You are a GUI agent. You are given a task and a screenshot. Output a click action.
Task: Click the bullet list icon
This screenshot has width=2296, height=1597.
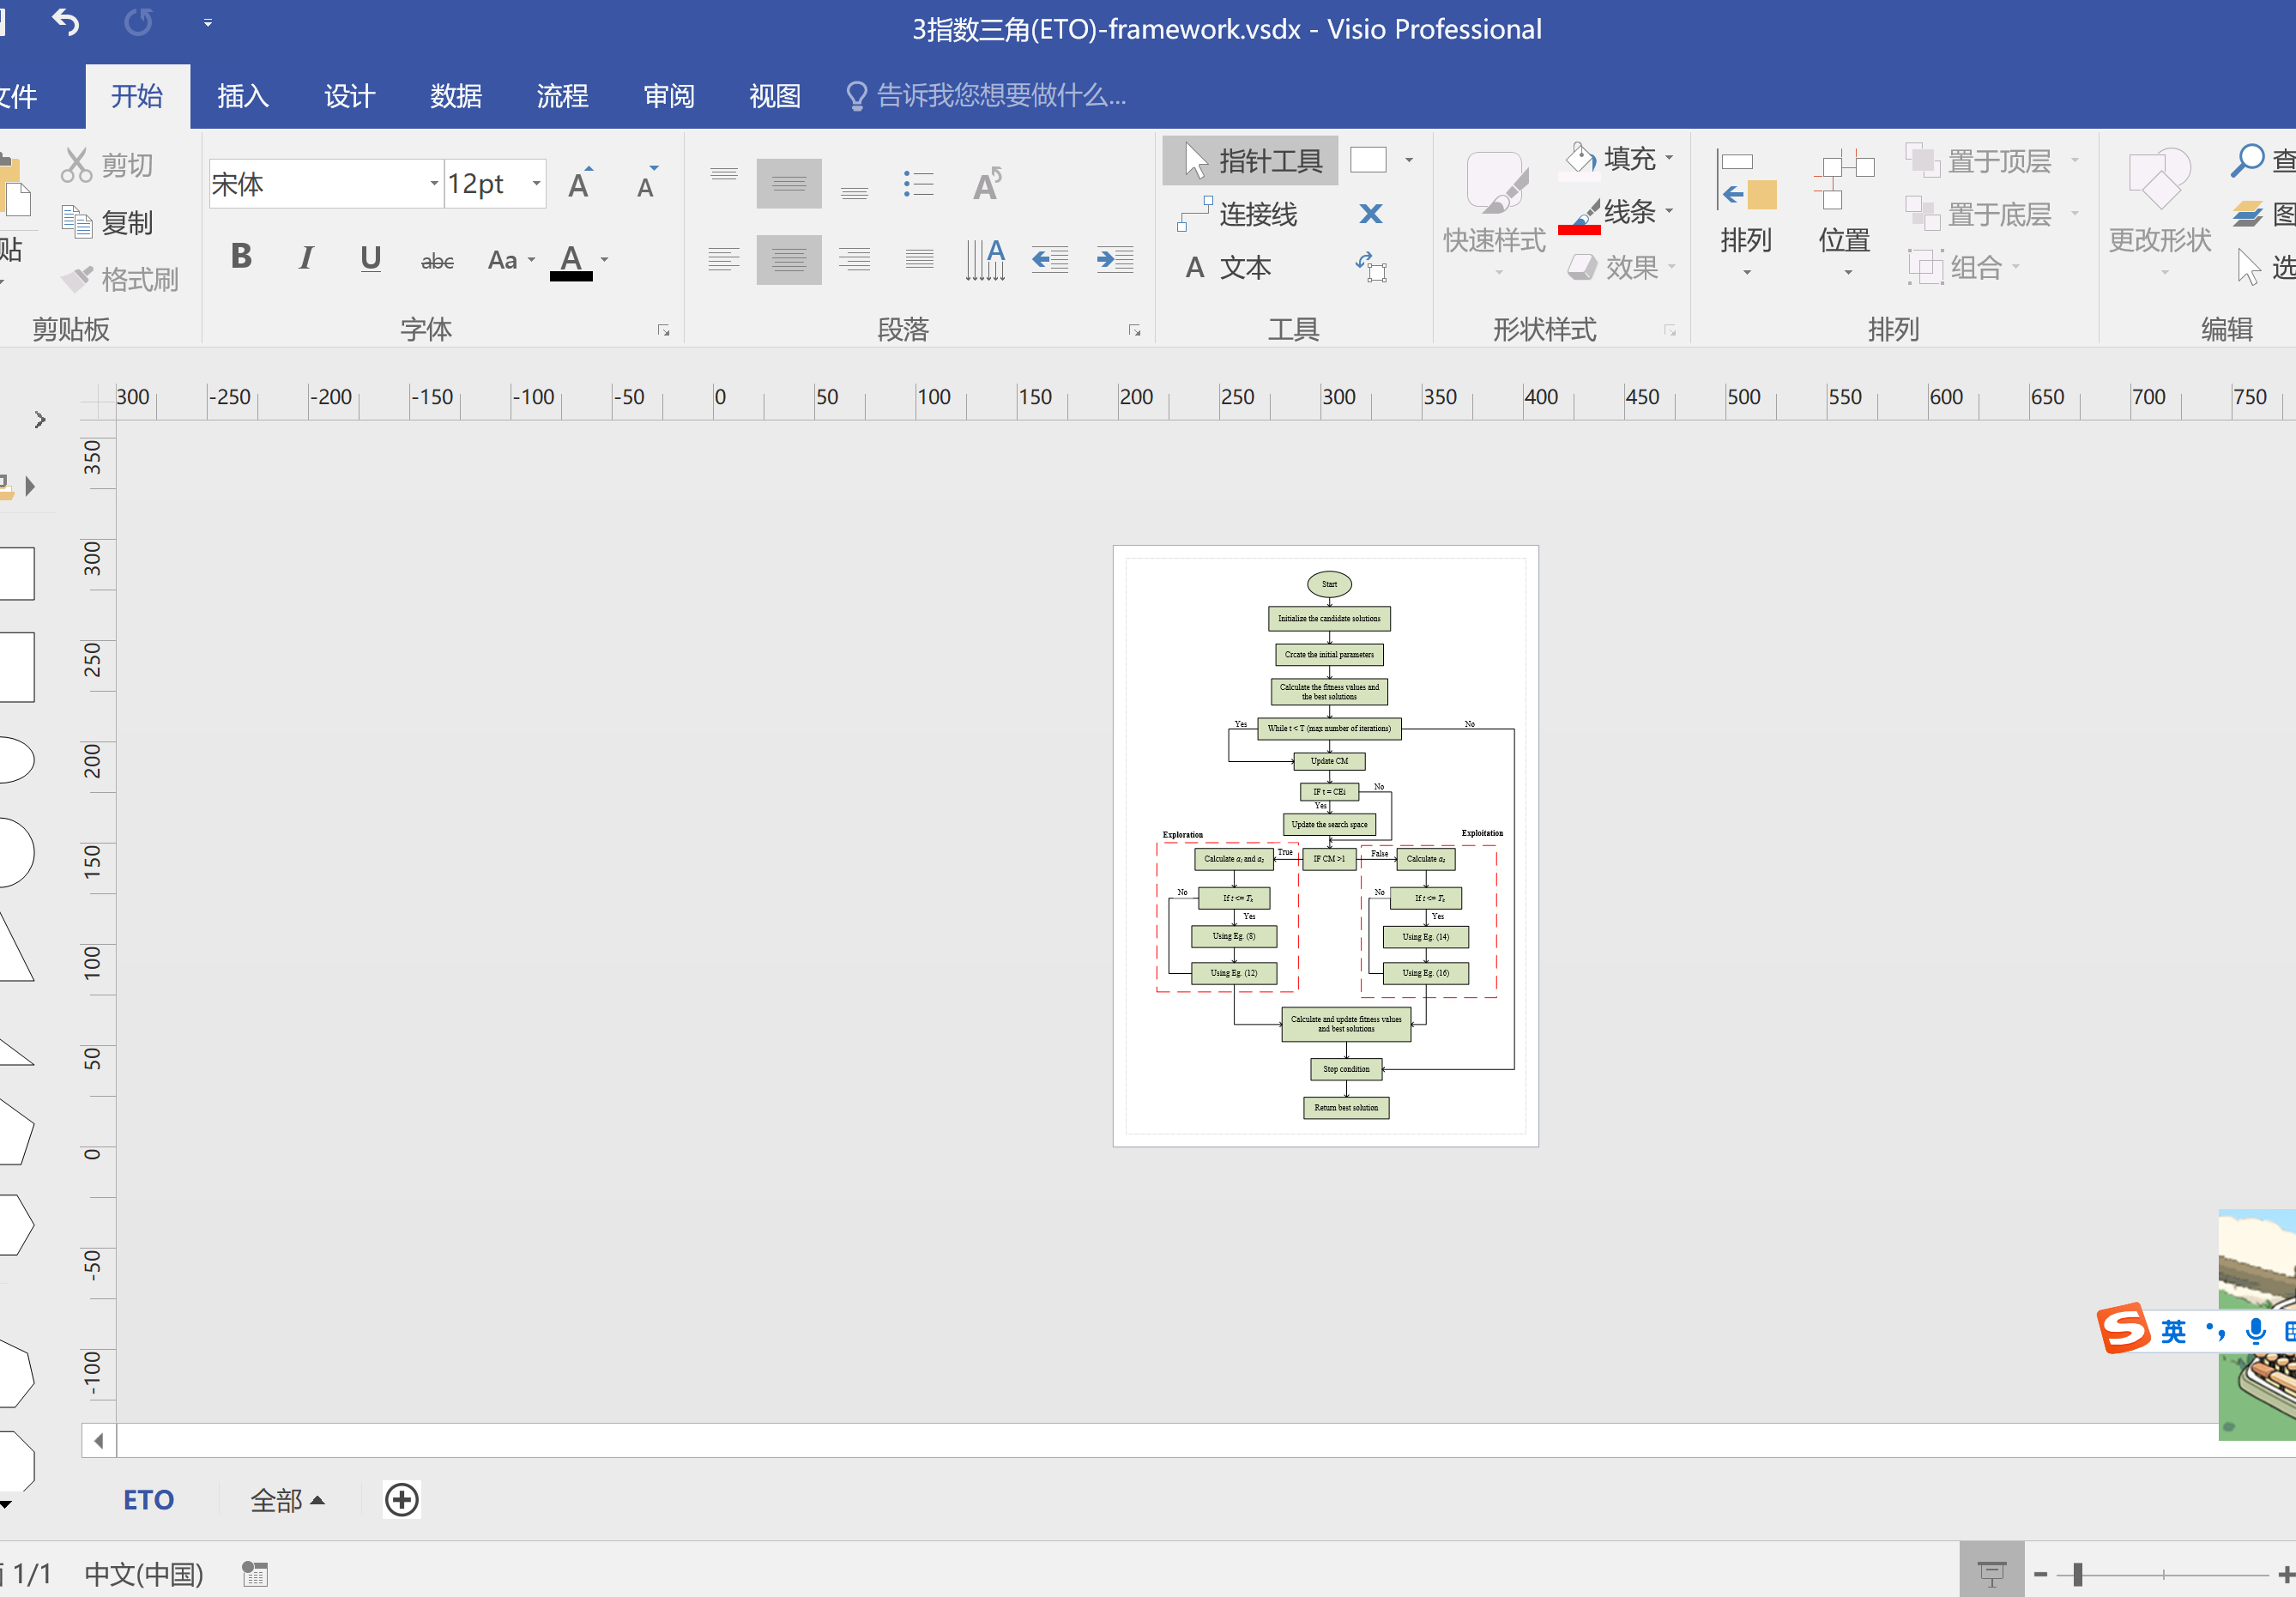918,184
